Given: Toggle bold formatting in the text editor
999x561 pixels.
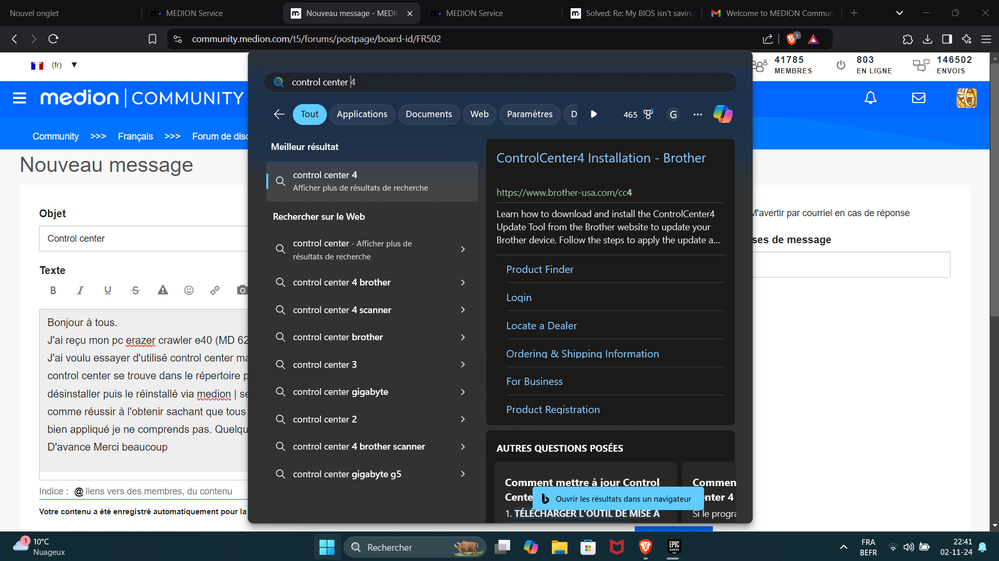Looking at the screenshot, I should tap(53, 291).
